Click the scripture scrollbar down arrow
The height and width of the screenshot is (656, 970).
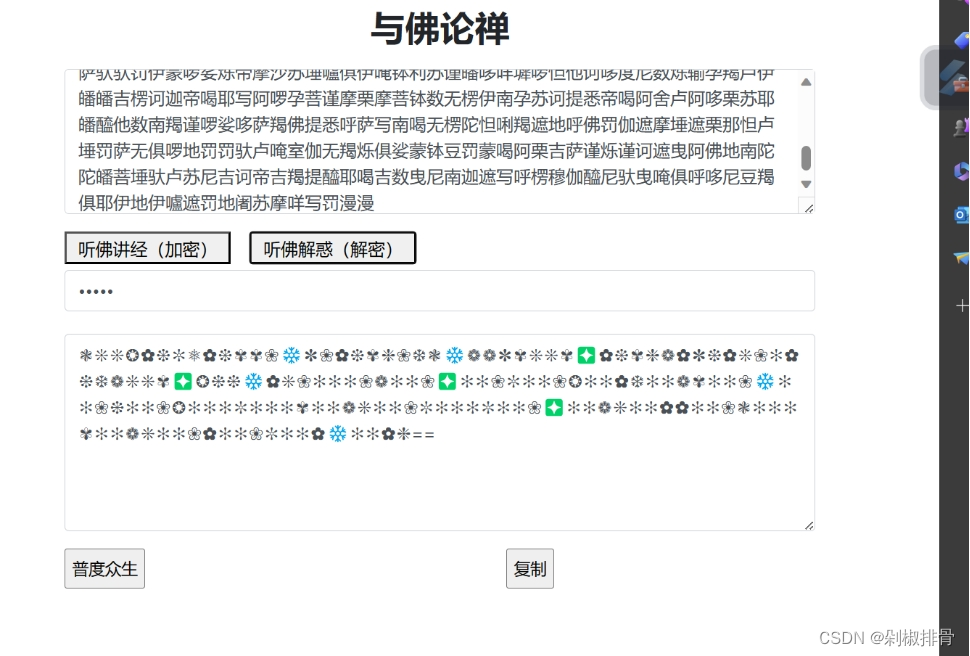coord(805,184)
